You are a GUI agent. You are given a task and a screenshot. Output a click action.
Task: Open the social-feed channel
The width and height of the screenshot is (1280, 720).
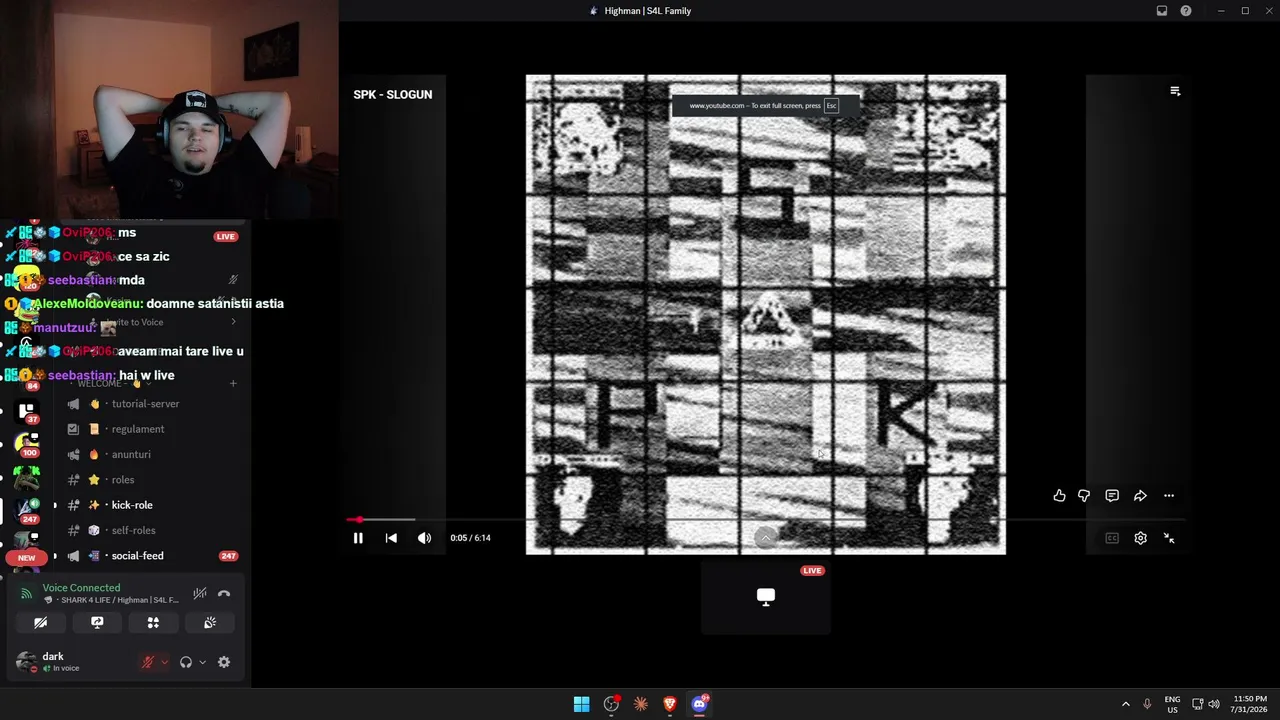pos(137,556)
